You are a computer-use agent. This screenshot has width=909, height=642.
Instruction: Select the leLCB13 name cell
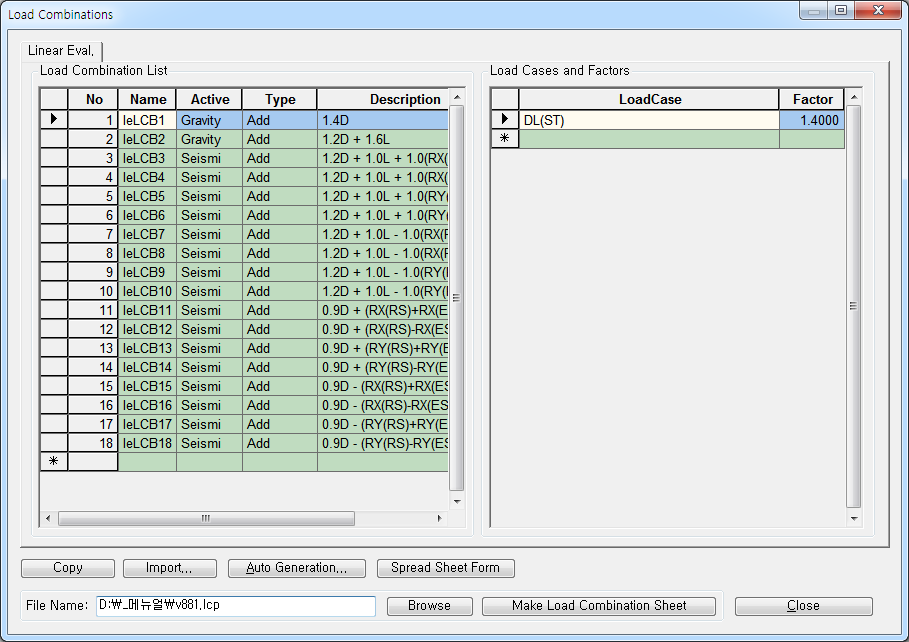(147, 348)
